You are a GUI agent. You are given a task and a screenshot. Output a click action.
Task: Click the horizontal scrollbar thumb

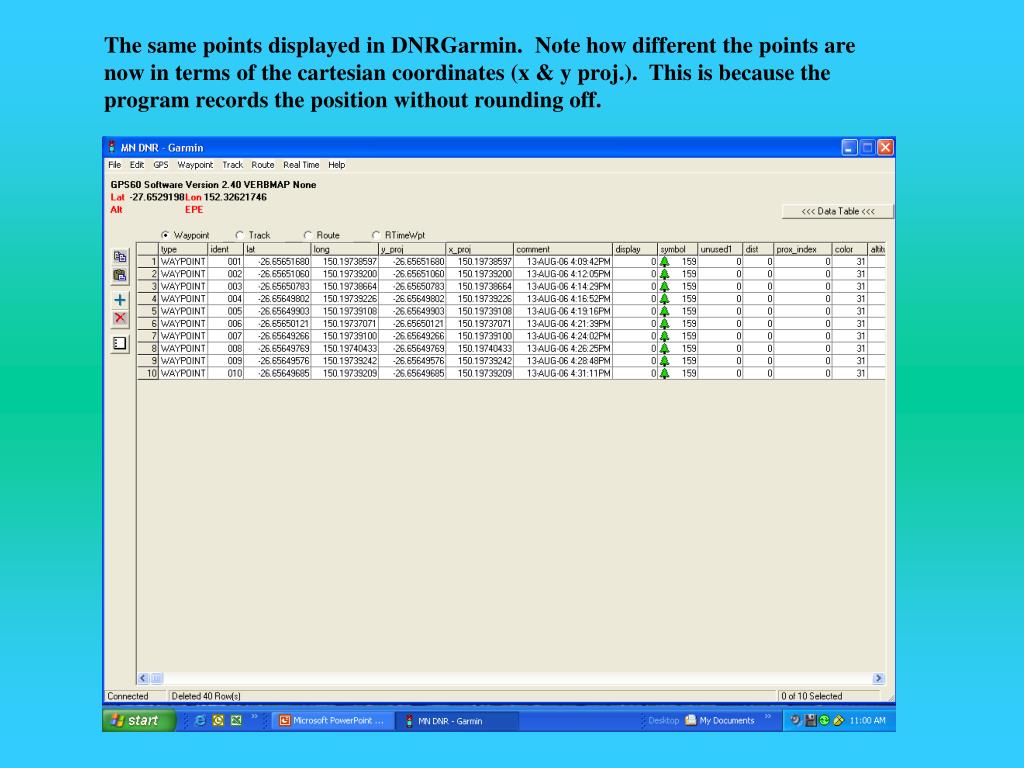156,679
